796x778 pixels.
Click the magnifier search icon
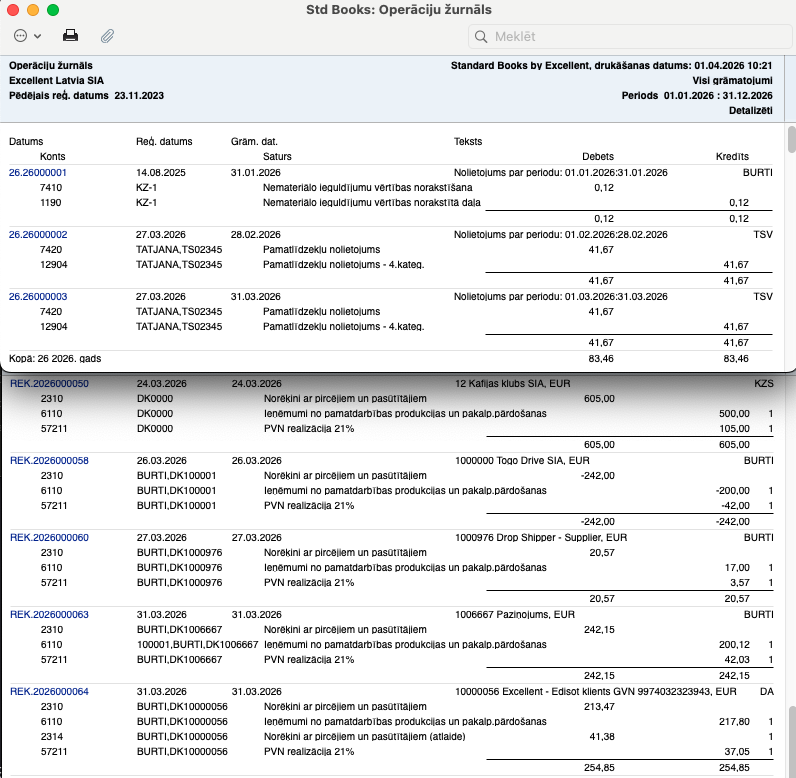point(482,37)
